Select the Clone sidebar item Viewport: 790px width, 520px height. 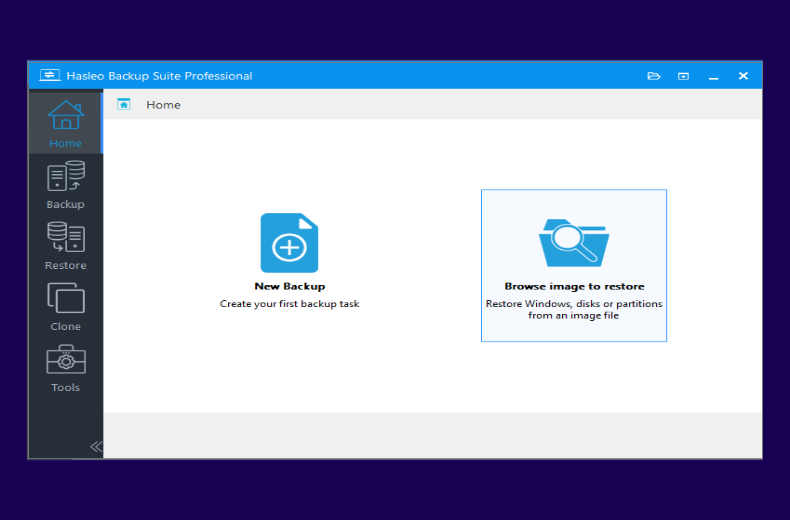(x=65, y=306)
